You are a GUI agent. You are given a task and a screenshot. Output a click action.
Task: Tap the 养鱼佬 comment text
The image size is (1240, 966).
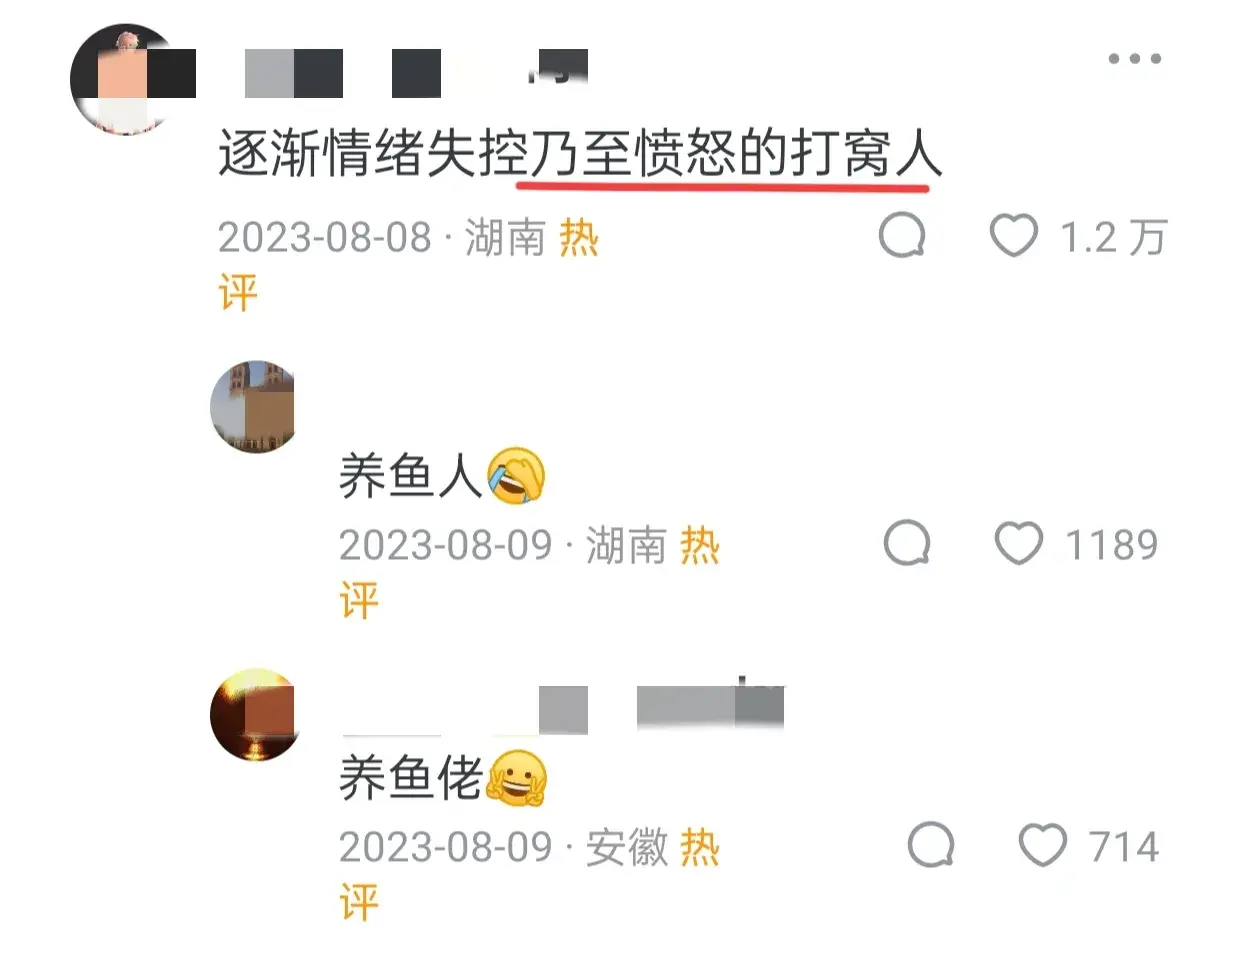pyautogui.click(x=411, y=777)
